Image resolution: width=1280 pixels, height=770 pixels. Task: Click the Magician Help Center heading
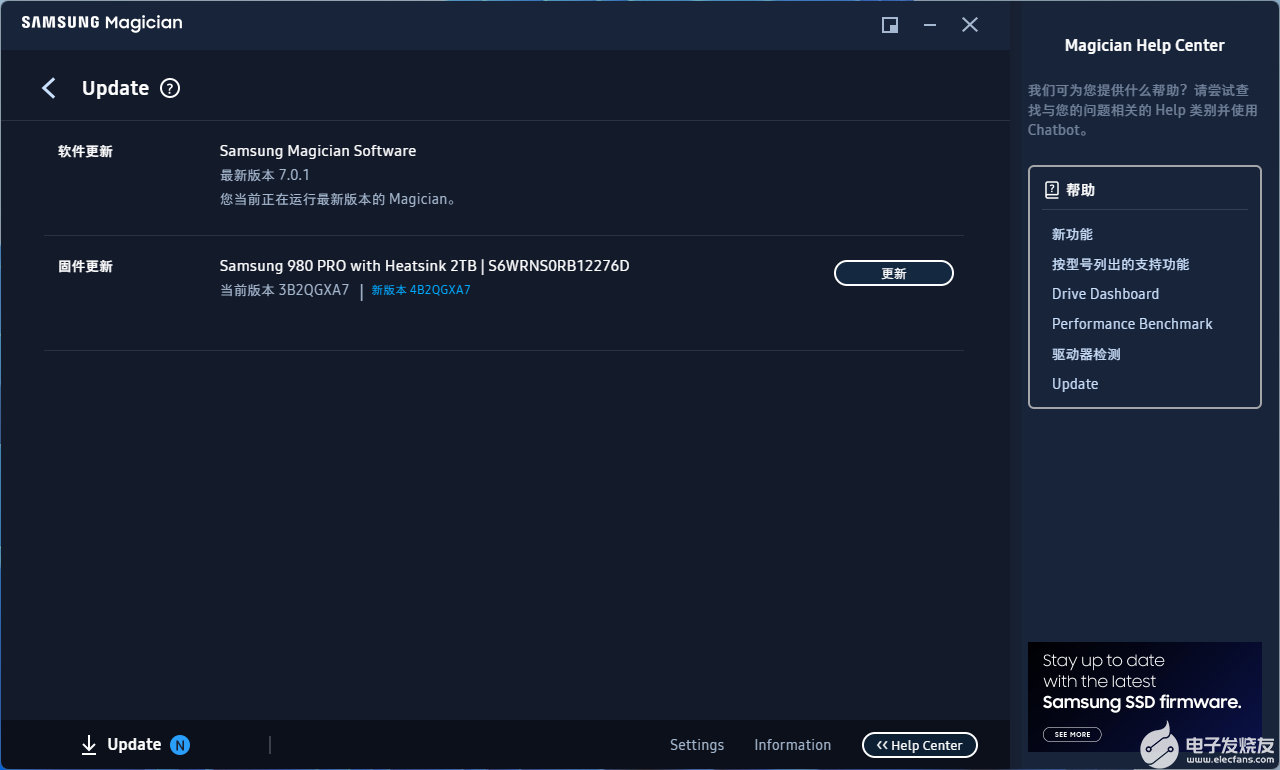point(1144,45)
